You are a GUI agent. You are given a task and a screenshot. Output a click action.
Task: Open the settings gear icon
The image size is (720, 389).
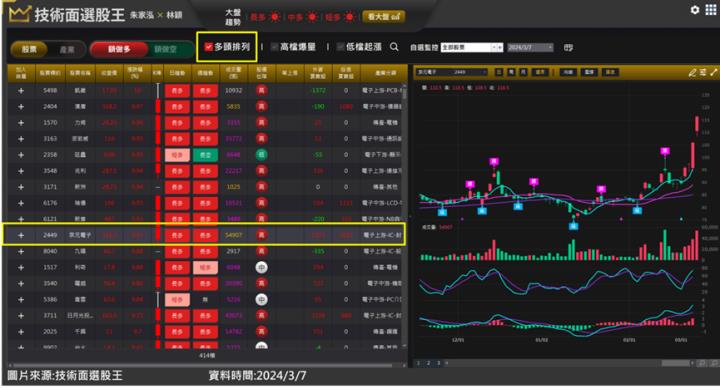click(695, 10)
